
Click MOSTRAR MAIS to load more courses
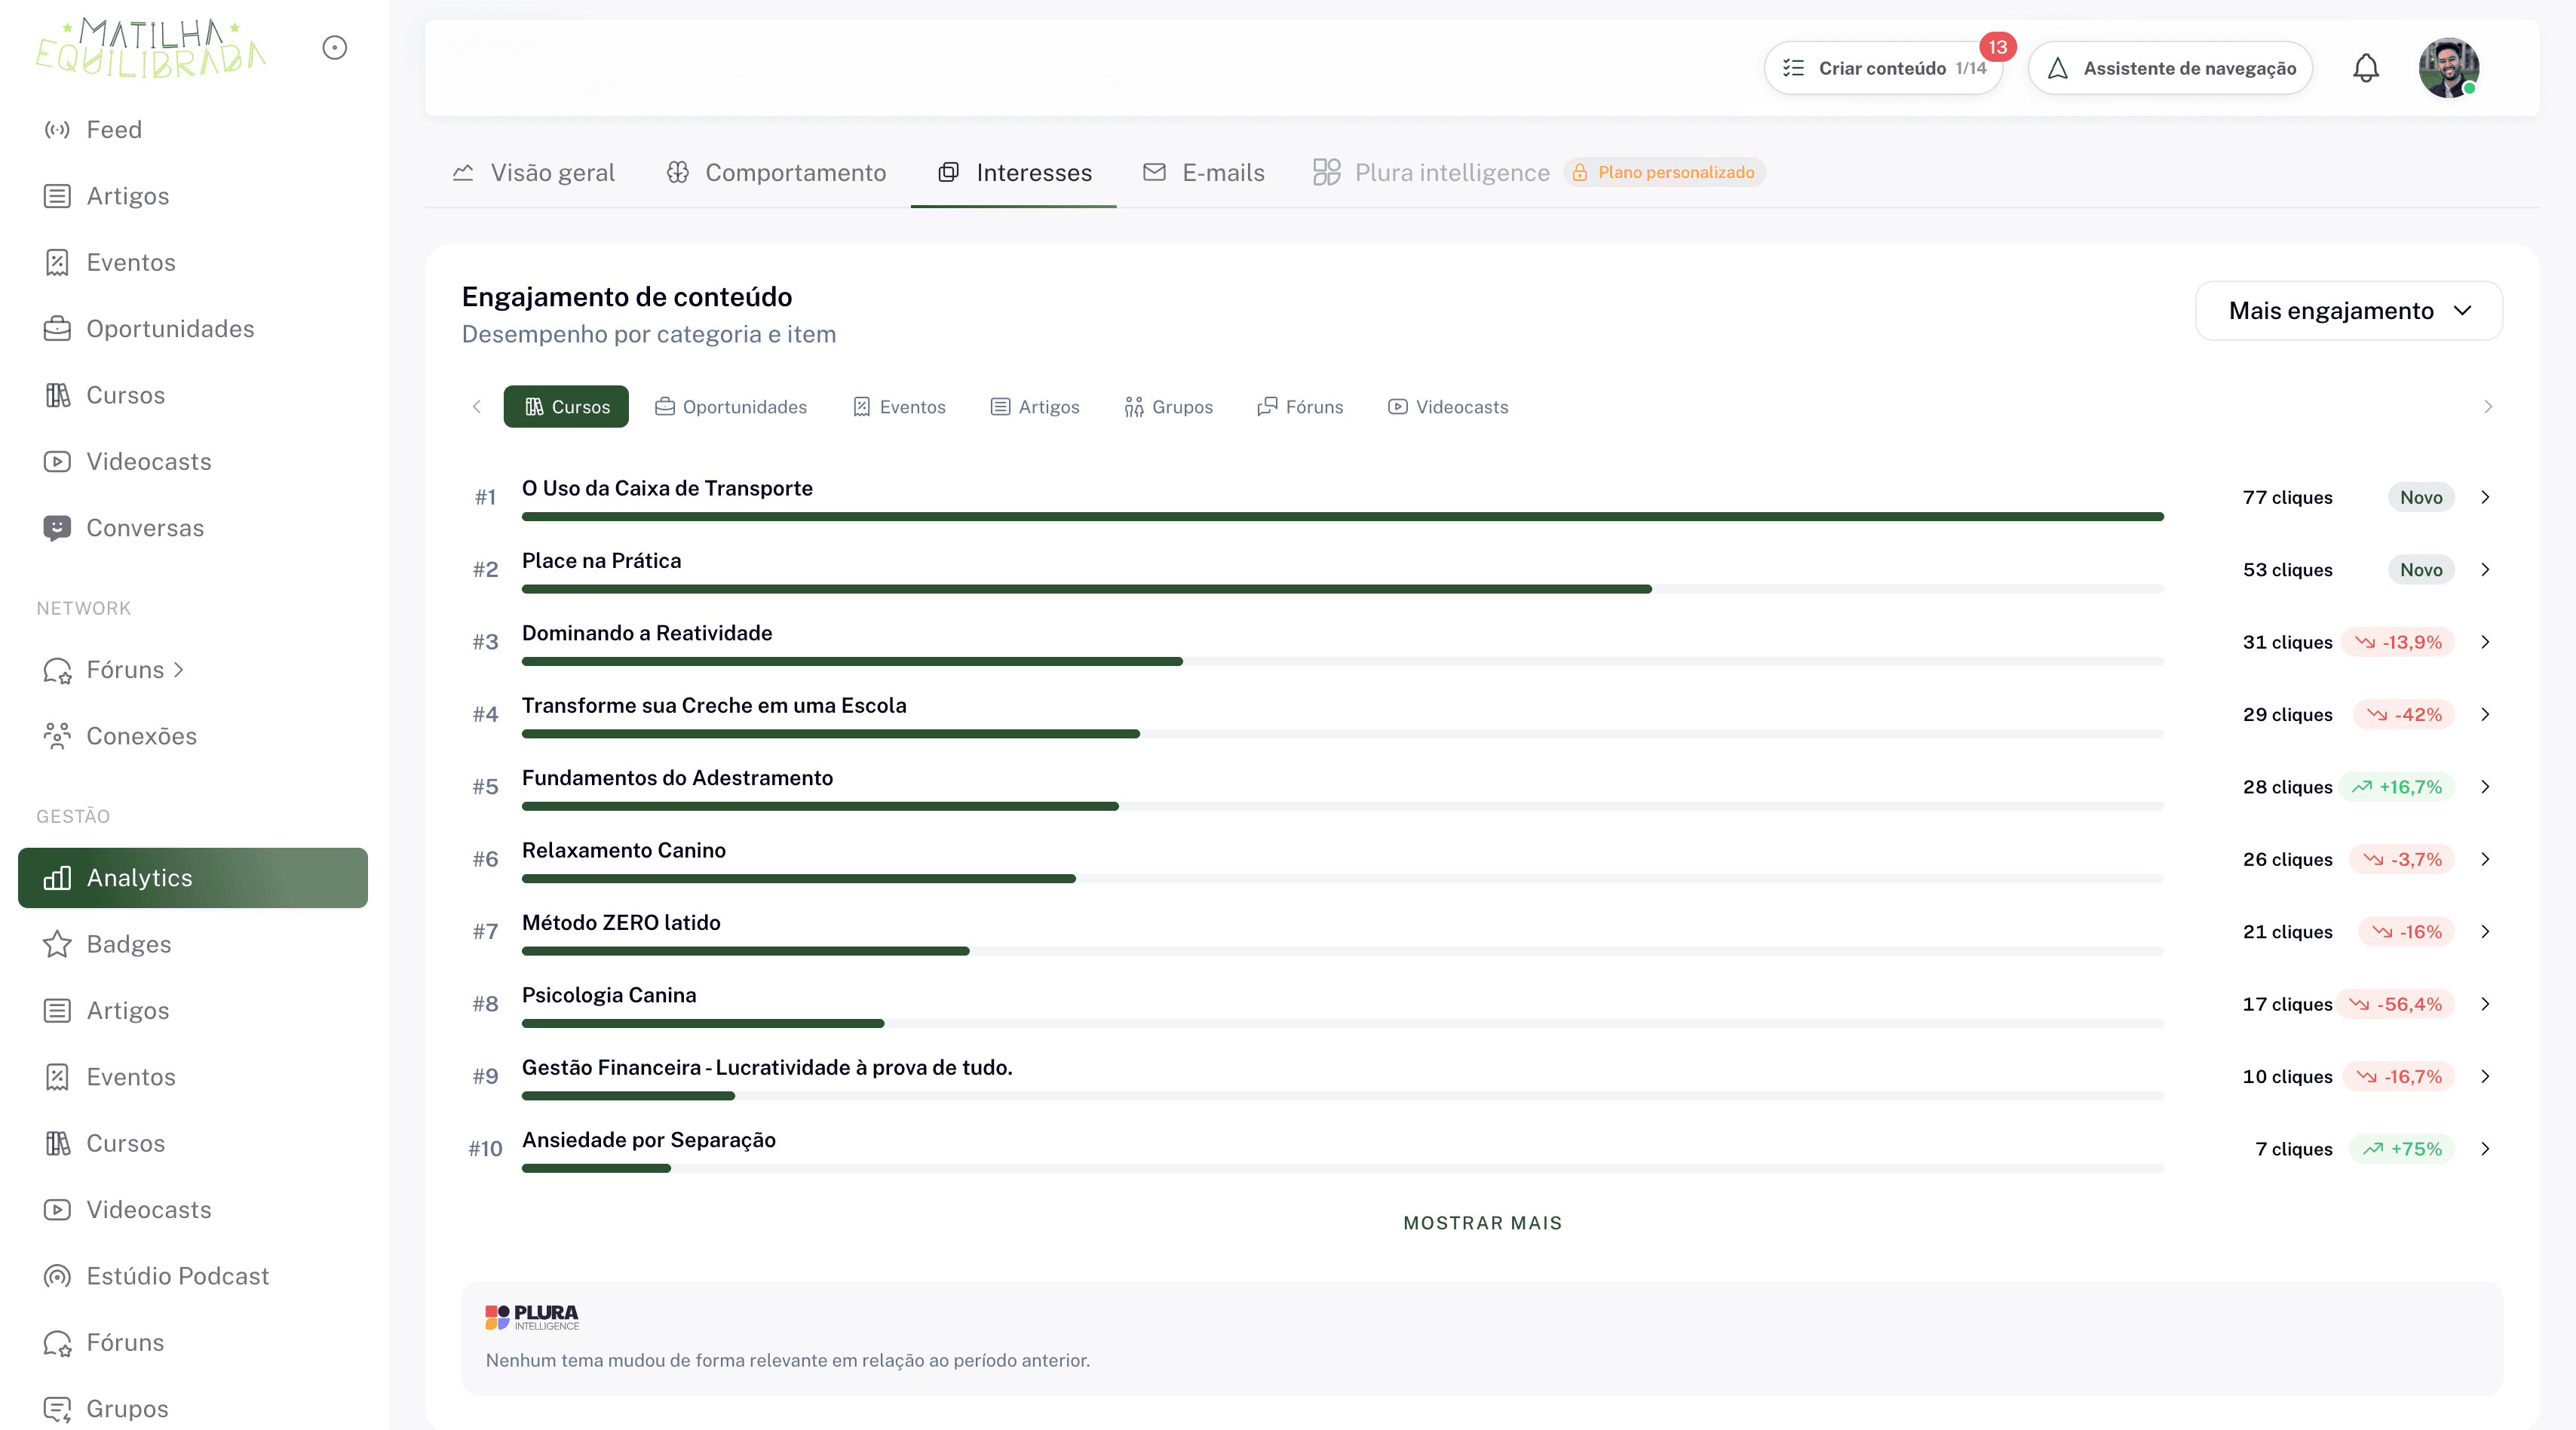[1482, 1223]
